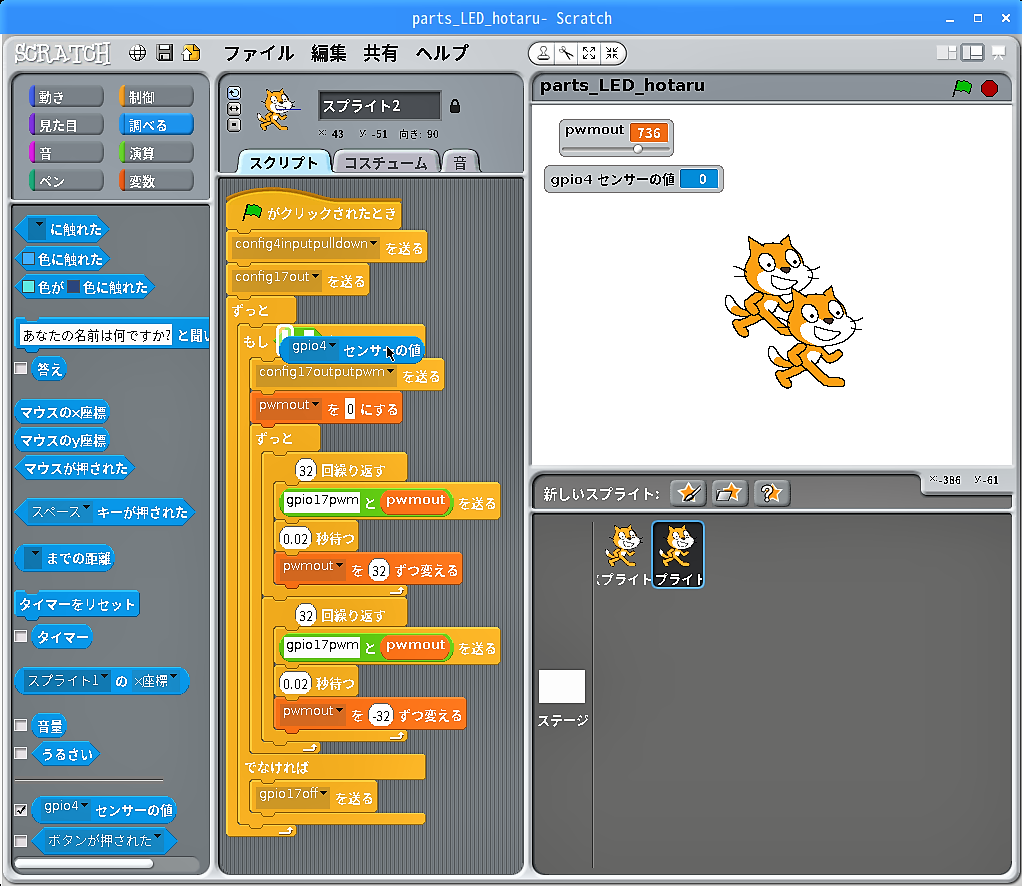1022x886 pixels.
Task: Toggle the ボタンが押された checkbox
Action: [x=21, y=840]
